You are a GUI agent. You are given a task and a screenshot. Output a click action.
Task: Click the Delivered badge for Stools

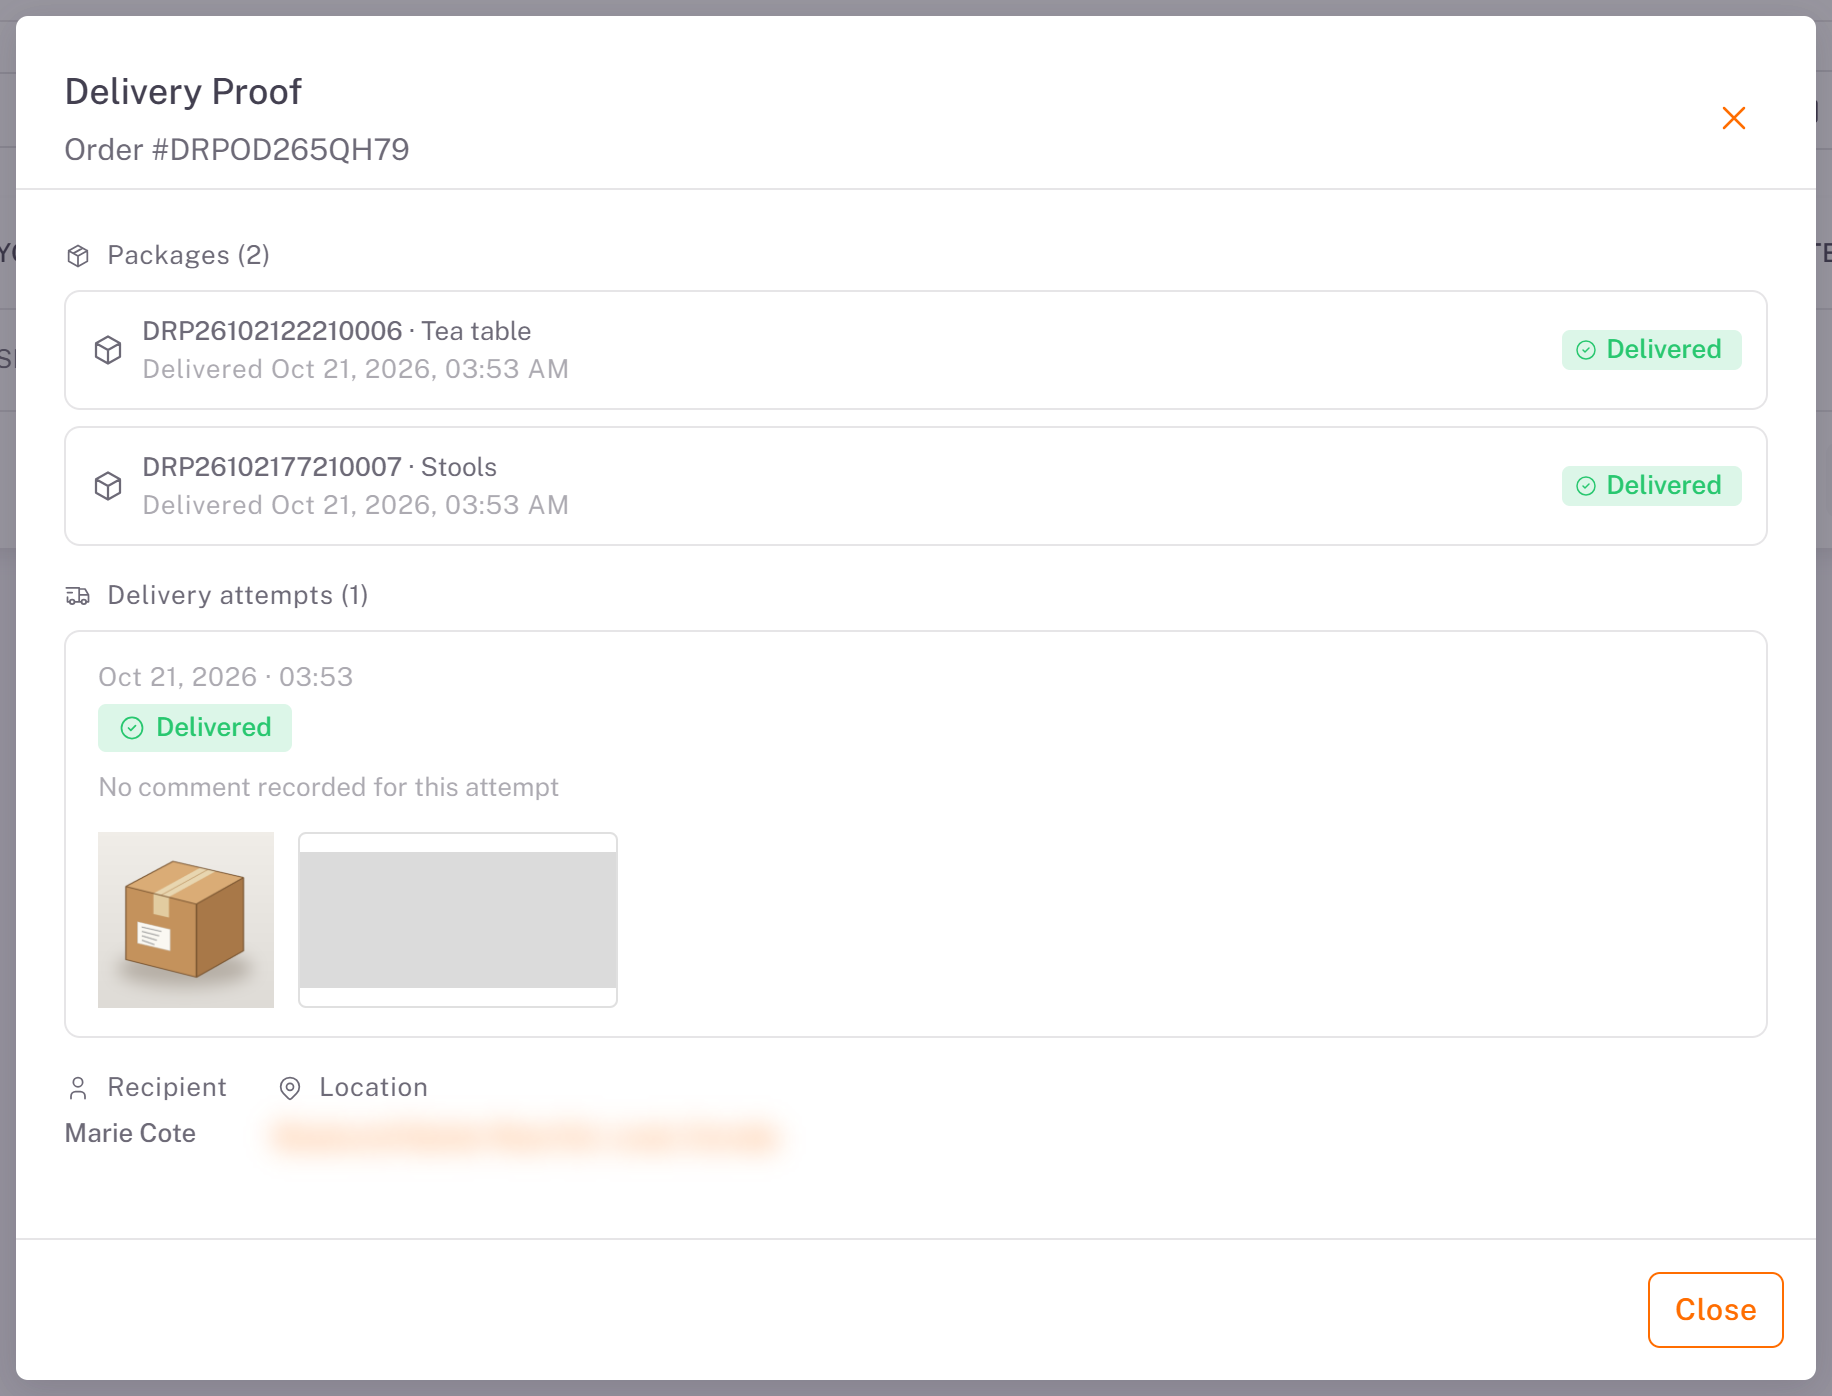pos(1651,486)
